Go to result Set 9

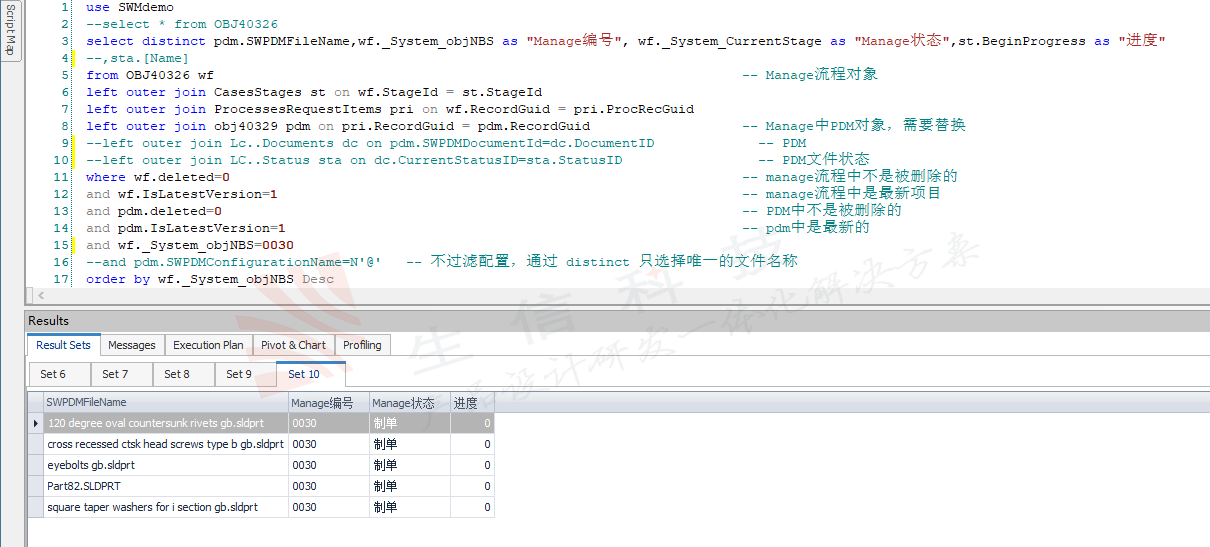point(239,374)
